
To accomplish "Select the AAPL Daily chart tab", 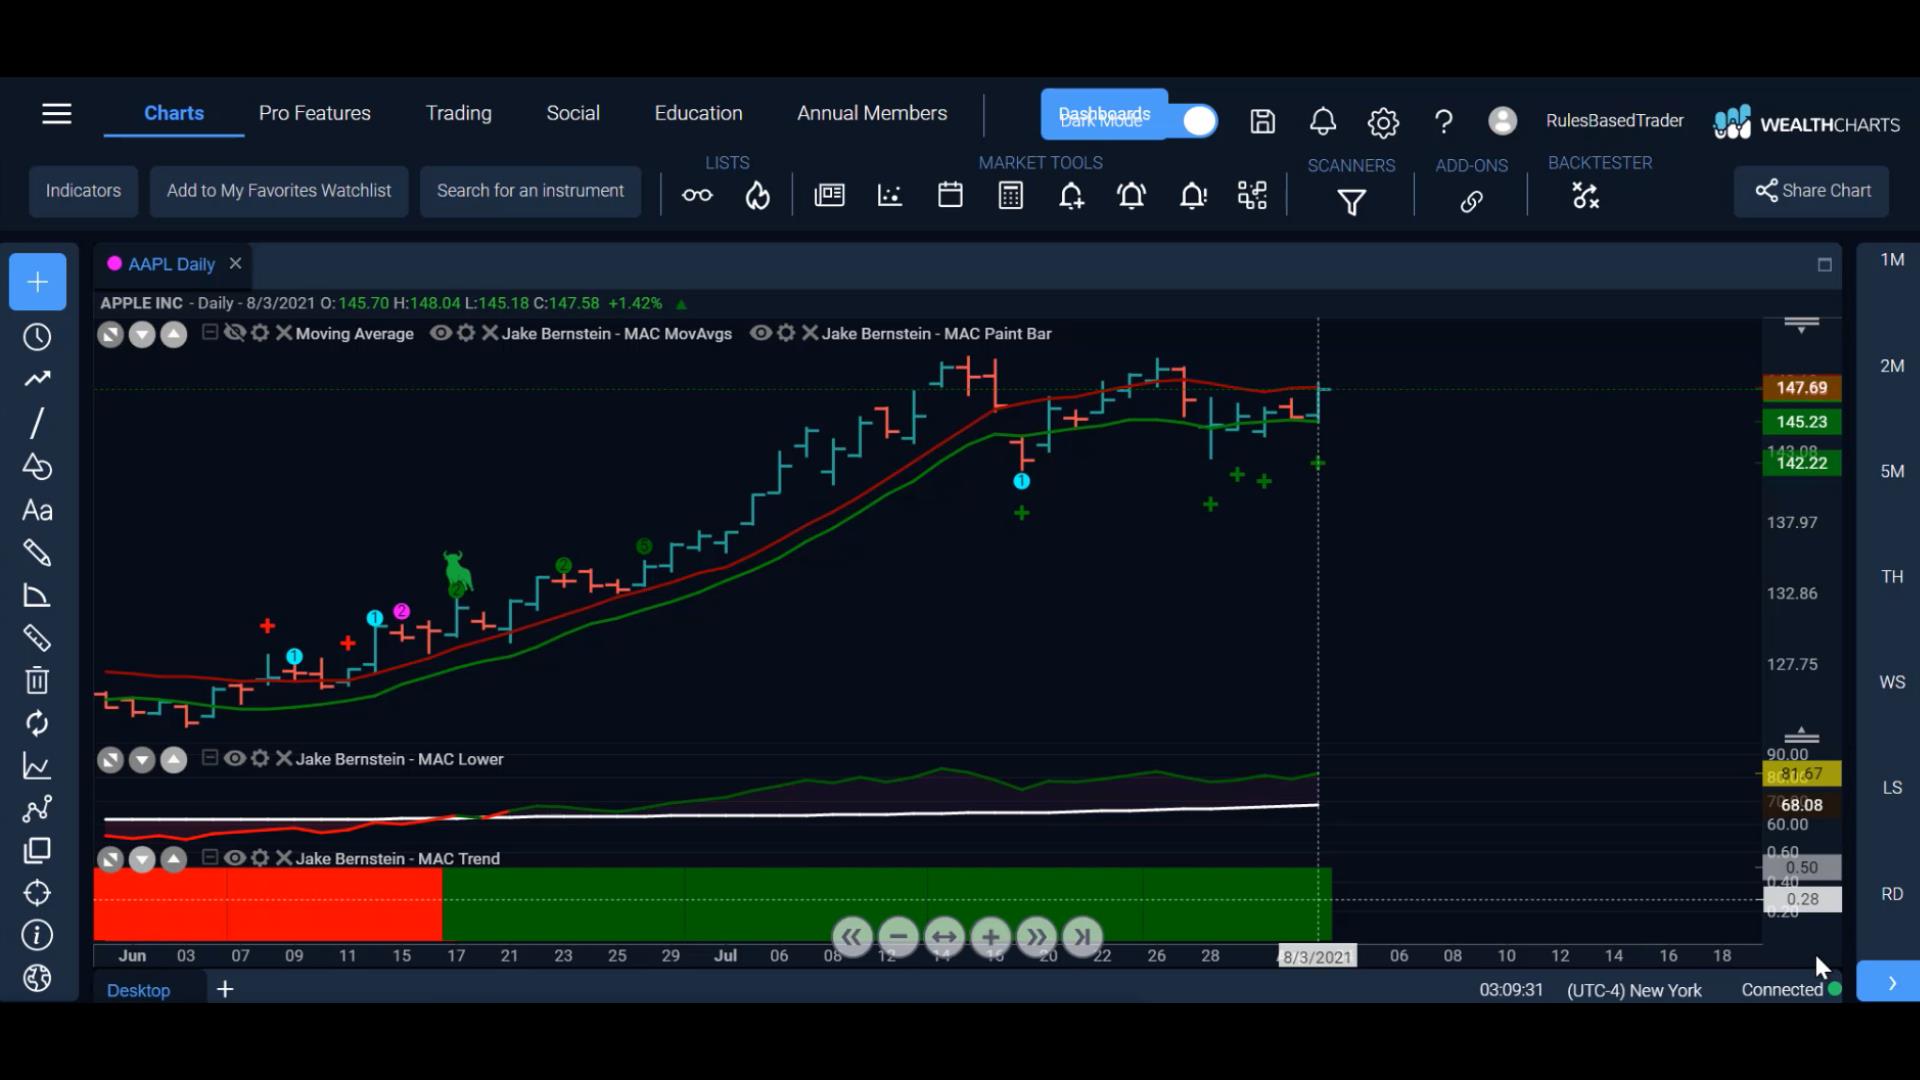I will pyautogui.click(x=171, y=264).
